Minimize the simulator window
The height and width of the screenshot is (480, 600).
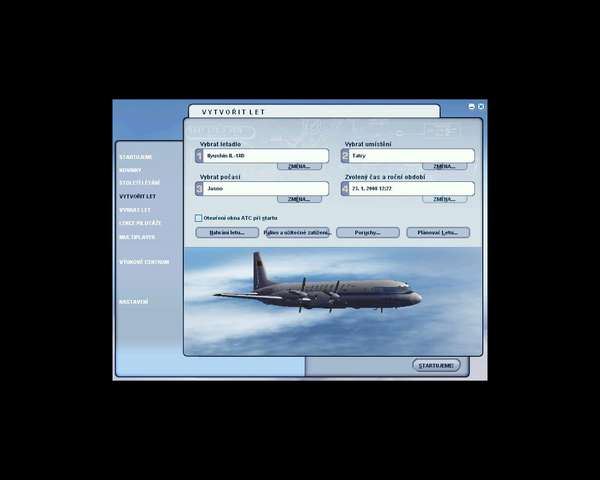472,106
